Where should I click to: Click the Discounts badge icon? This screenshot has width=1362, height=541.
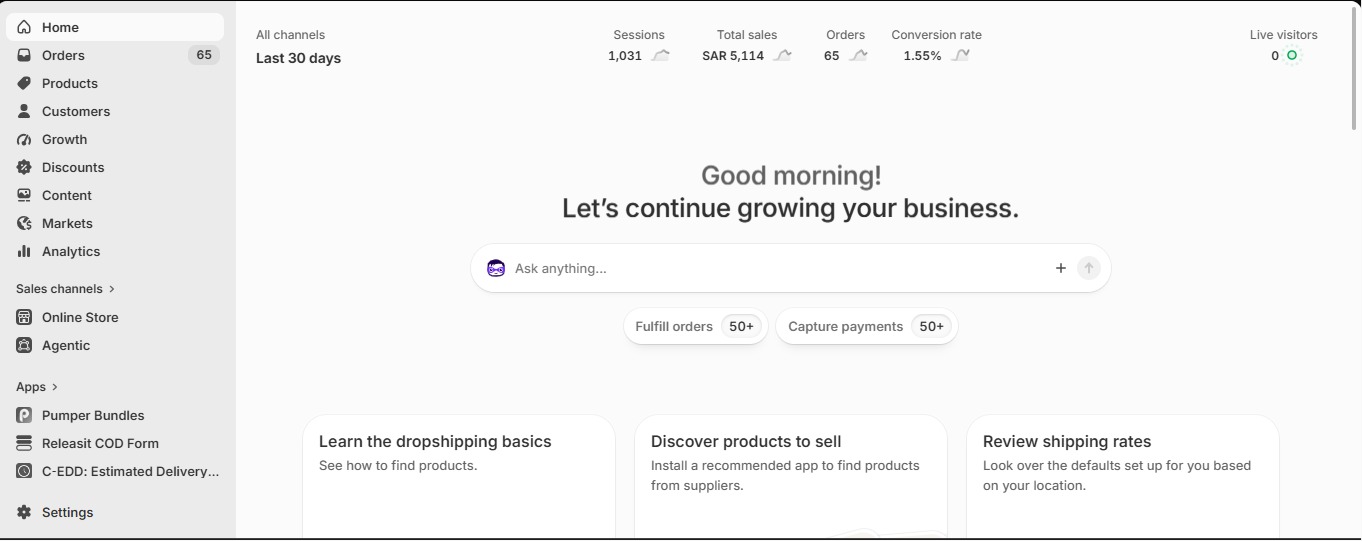pos(24,167)
